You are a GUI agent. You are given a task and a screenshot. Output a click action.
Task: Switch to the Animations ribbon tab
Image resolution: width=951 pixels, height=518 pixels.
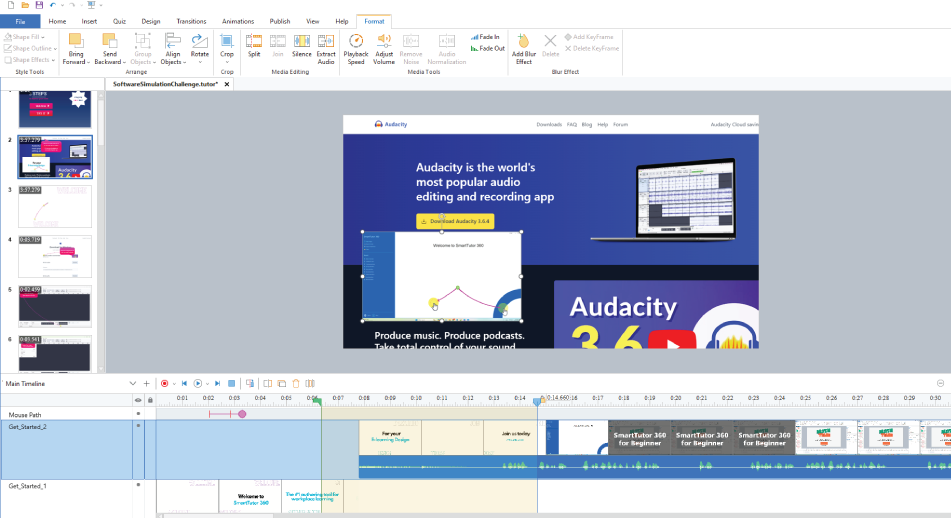pos(238,21)
